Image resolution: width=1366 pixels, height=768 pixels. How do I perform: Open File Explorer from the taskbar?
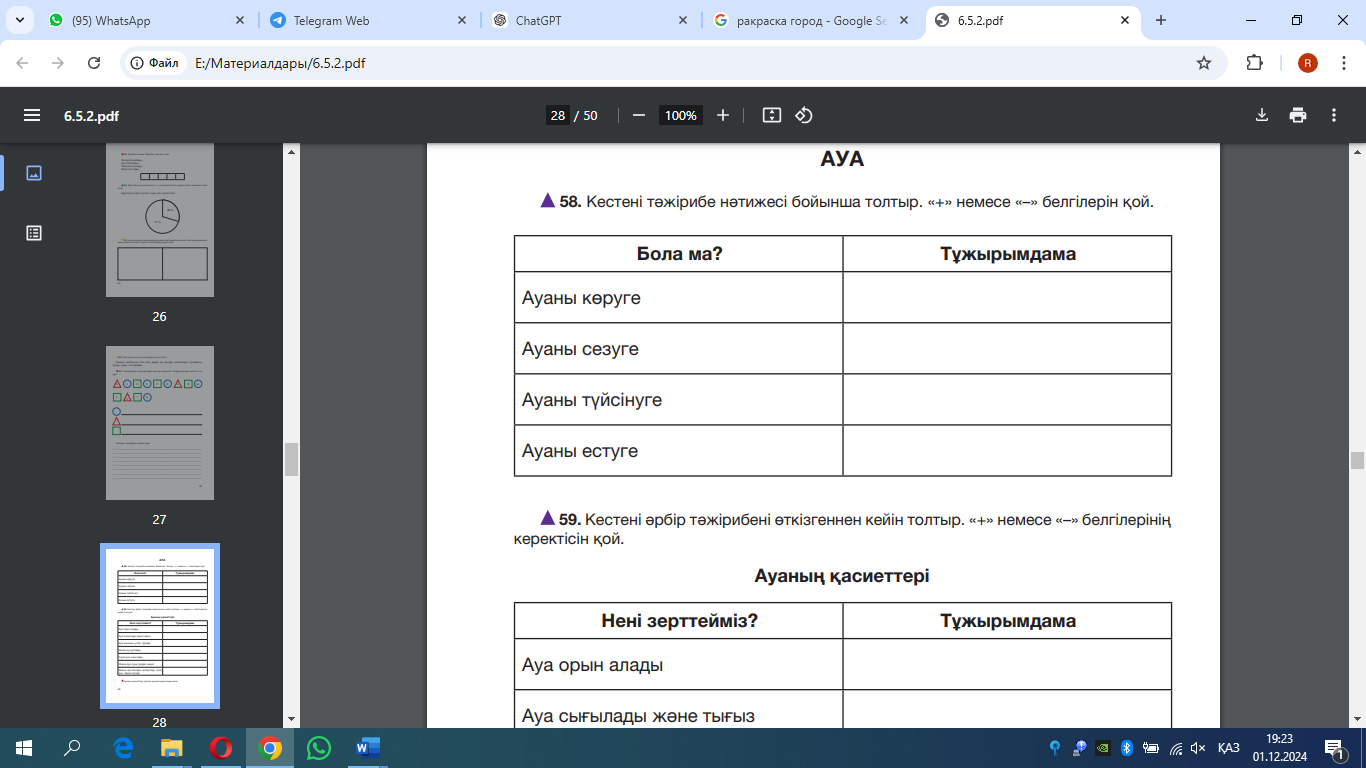coord(172,748)
